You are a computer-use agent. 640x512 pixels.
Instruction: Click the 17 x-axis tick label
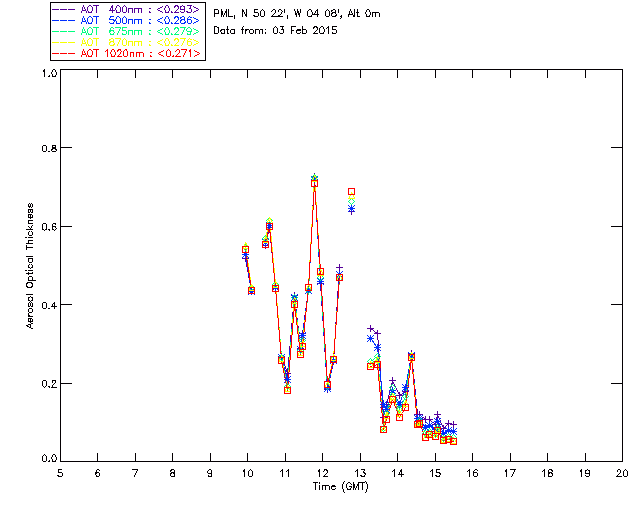coord(510,473)
